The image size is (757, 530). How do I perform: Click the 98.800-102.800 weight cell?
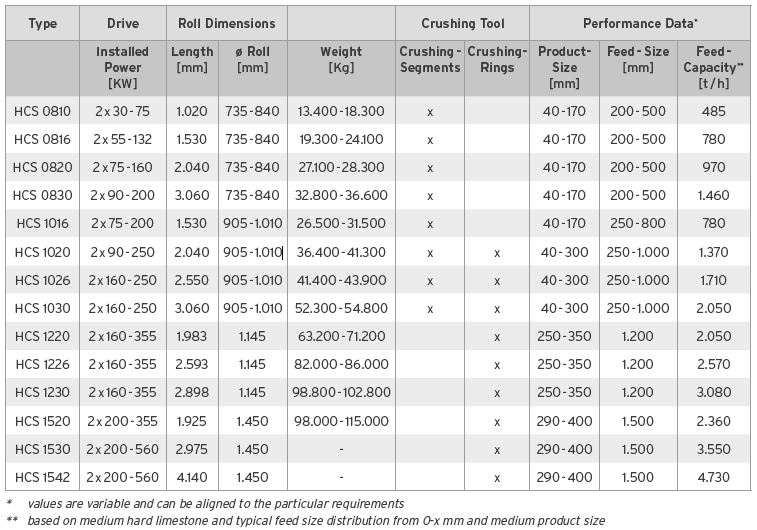pyautogui.click(x=341, y=393)
